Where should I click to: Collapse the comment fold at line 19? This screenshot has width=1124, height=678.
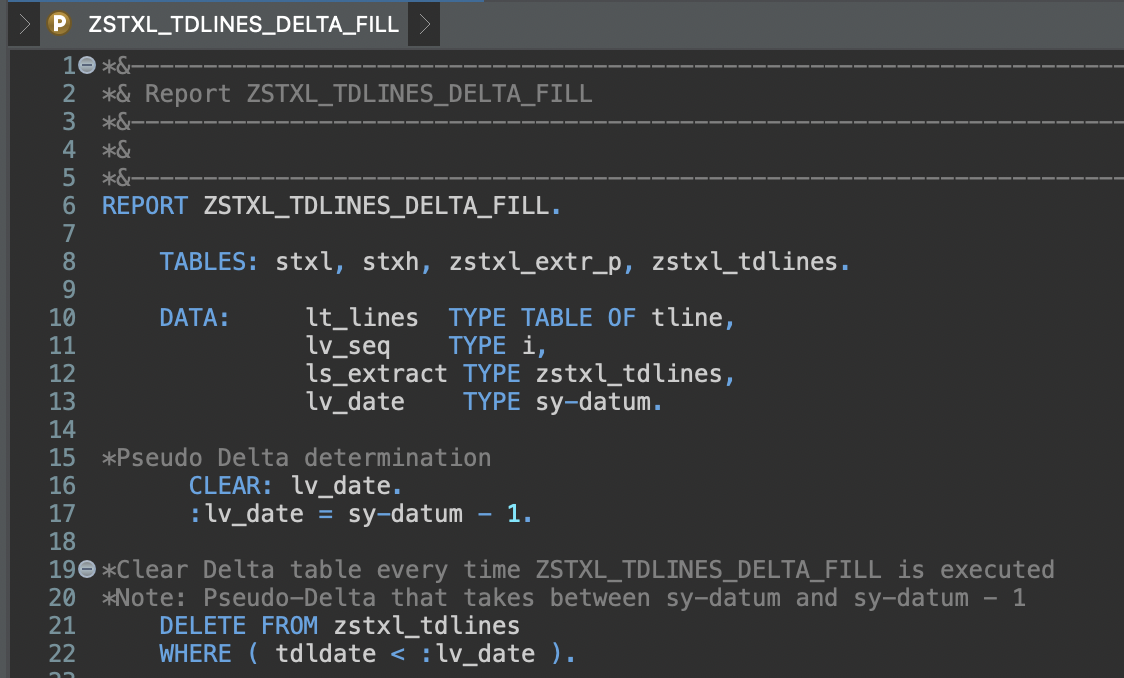(x=87, y=569)
